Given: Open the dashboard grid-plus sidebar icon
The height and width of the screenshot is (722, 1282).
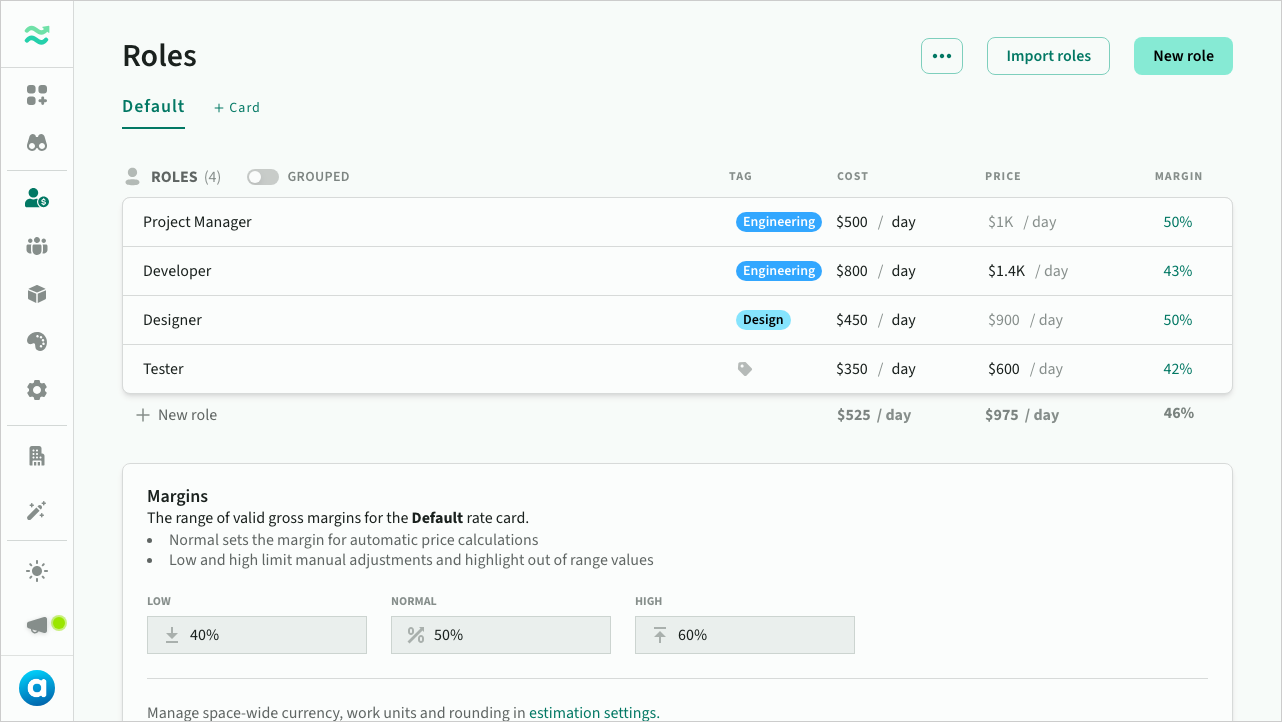Looking at the screenshot, I should point(37,95).
